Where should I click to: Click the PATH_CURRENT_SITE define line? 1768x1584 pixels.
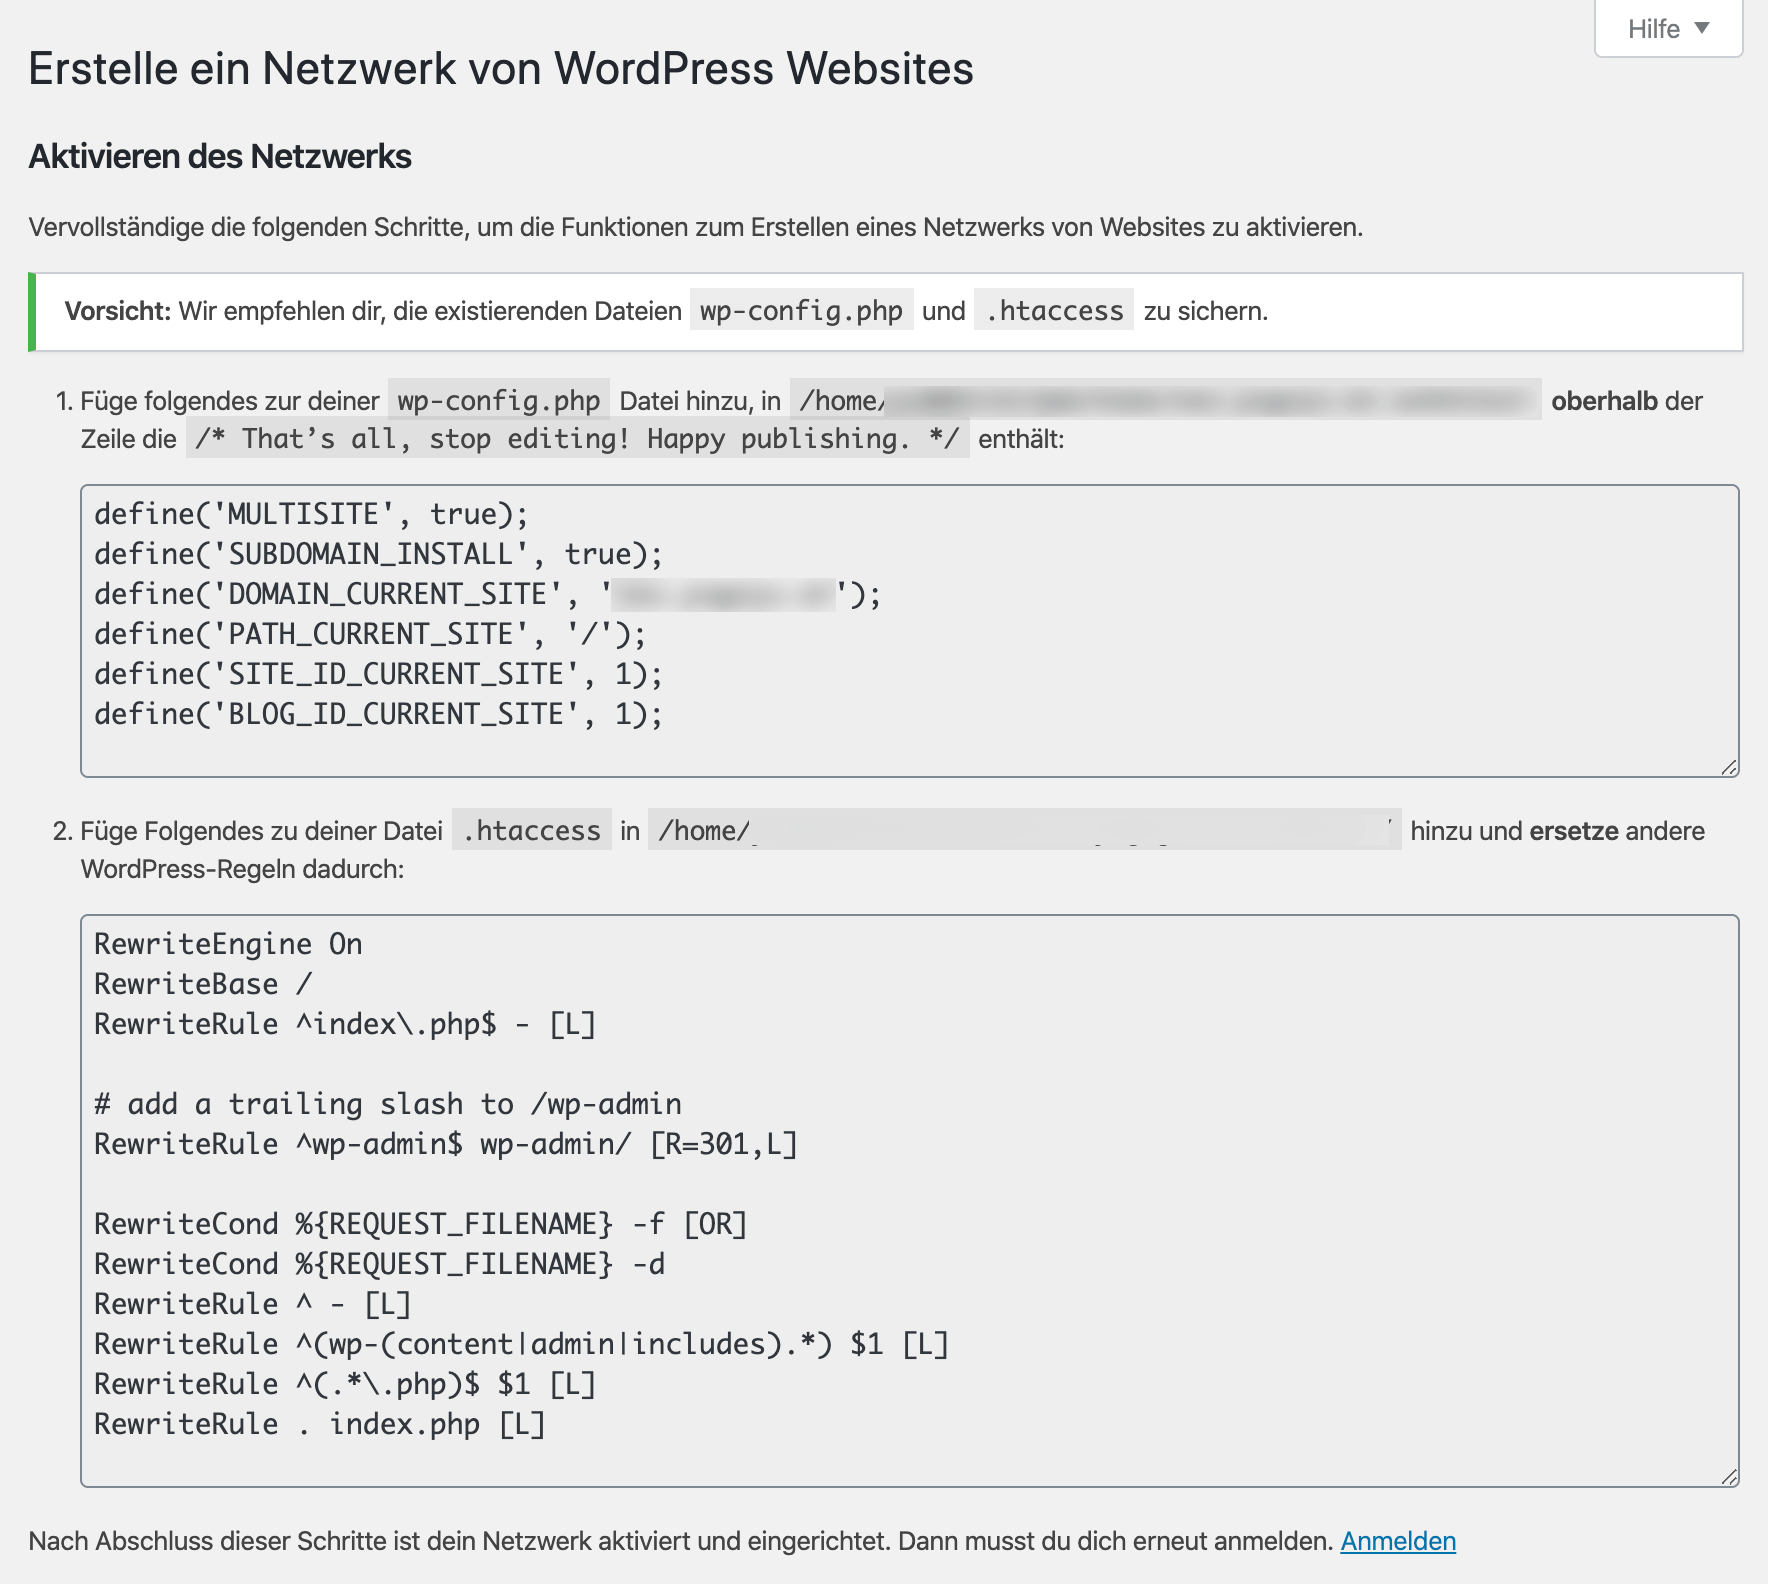[x=370, y=634]
